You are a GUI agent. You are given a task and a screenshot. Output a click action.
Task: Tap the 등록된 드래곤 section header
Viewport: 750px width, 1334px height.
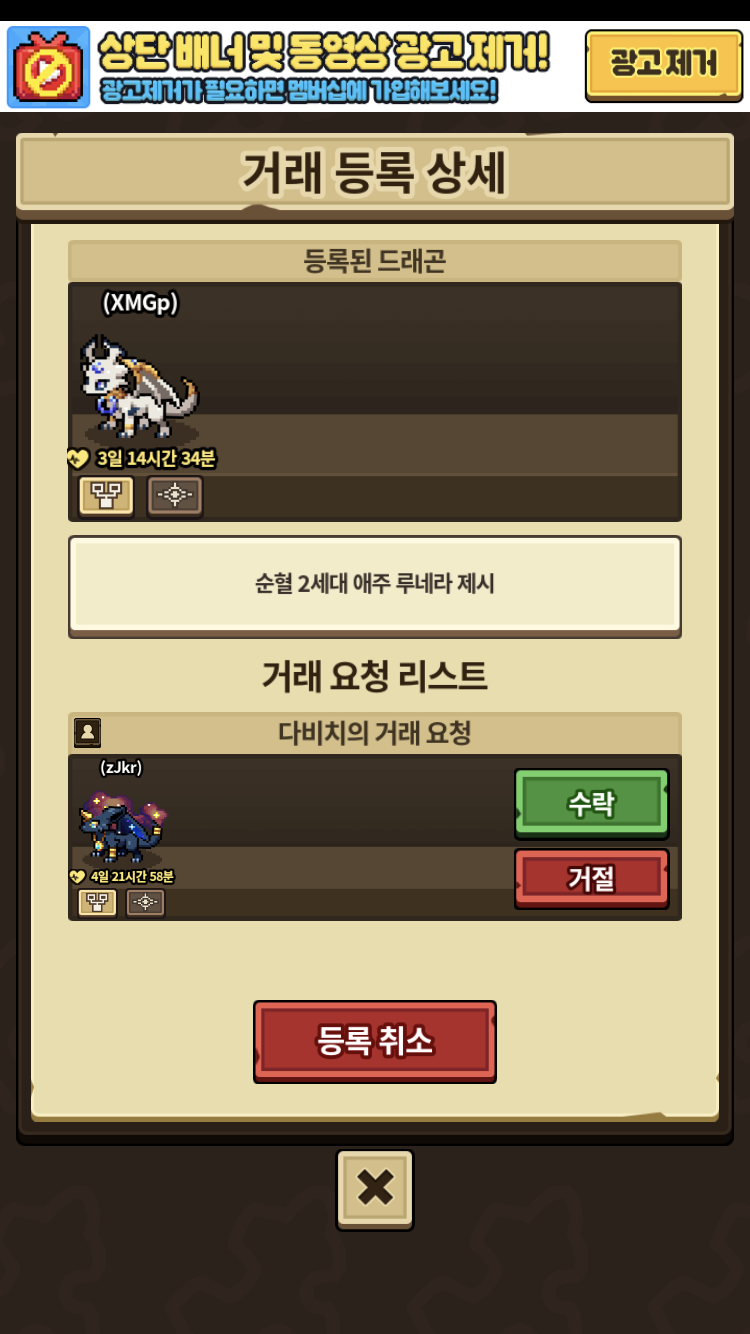(x=375, y=261)
